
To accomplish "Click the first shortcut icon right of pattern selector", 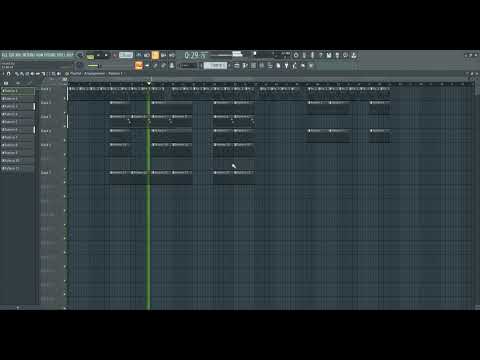I will [237, 66].
